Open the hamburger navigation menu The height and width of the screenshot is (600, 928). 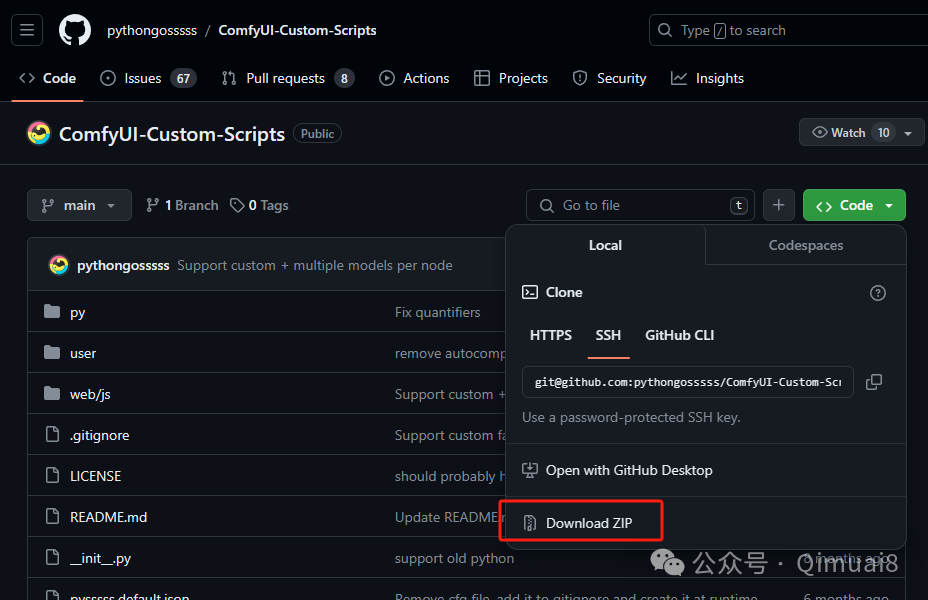pos(27,30)
